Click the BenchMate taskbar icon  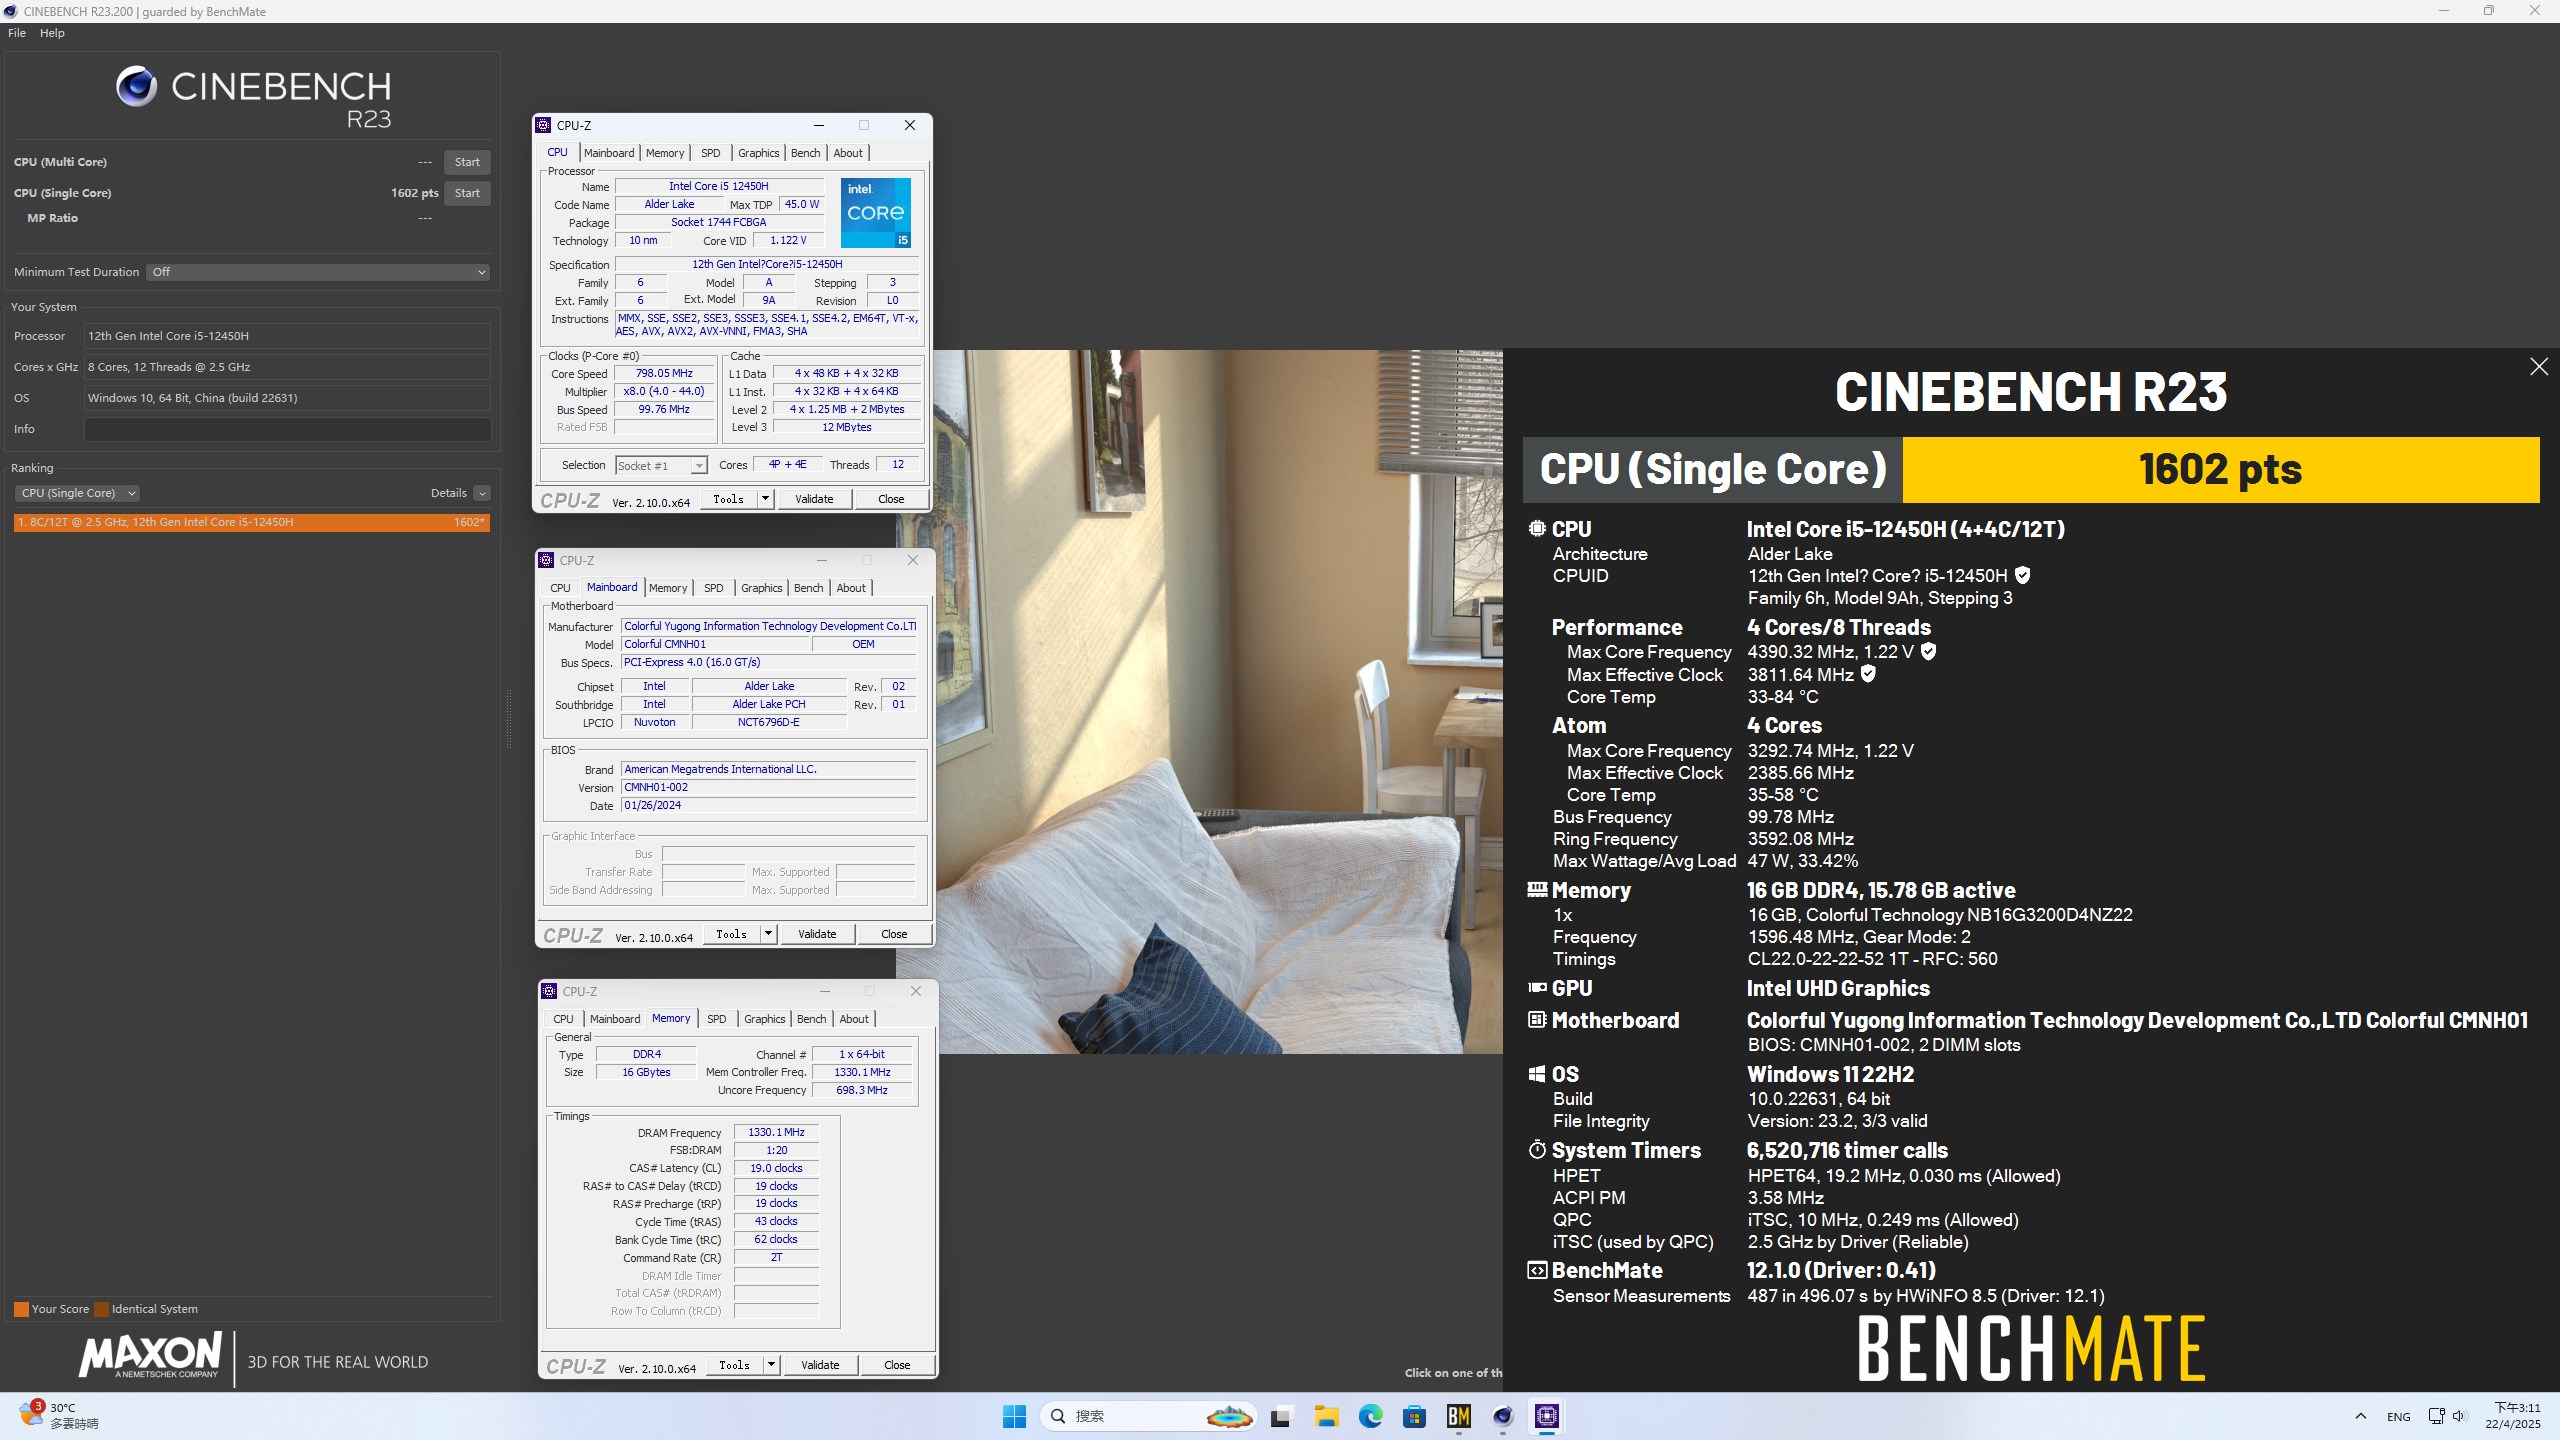[1458, 1416]
